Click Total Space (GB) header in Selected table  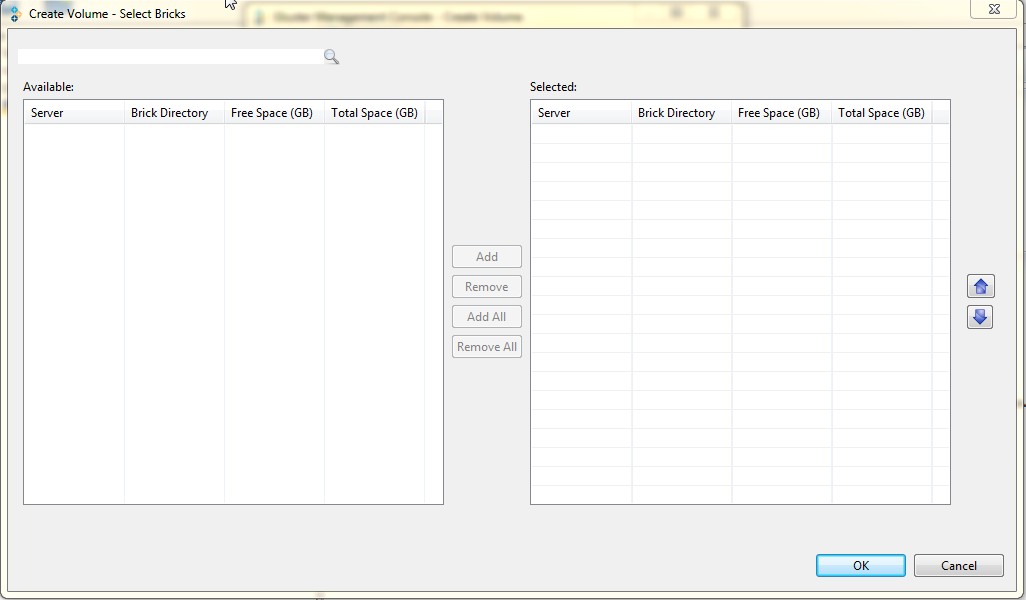click(x=881, y=113)
